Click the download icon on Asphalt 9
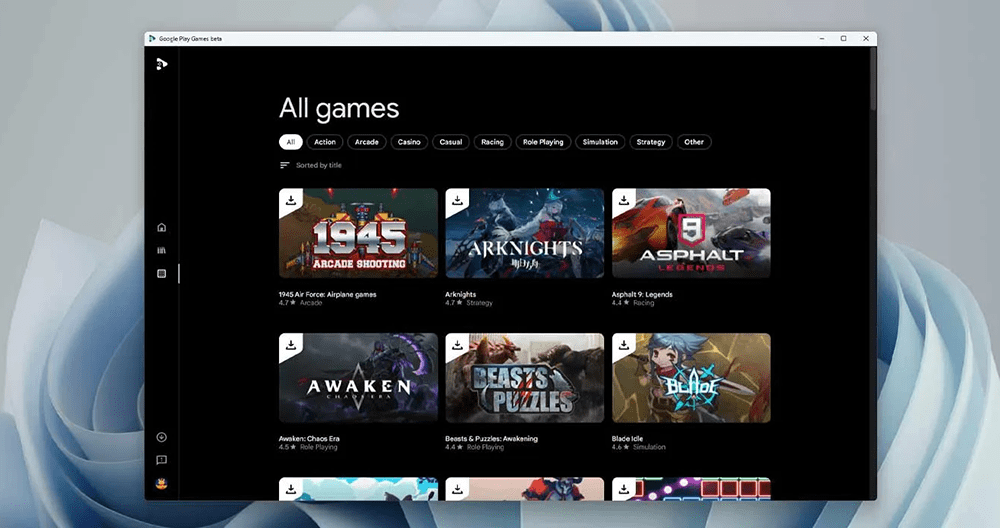This screenshot has width=1000, height=528. tap(624, 200)
